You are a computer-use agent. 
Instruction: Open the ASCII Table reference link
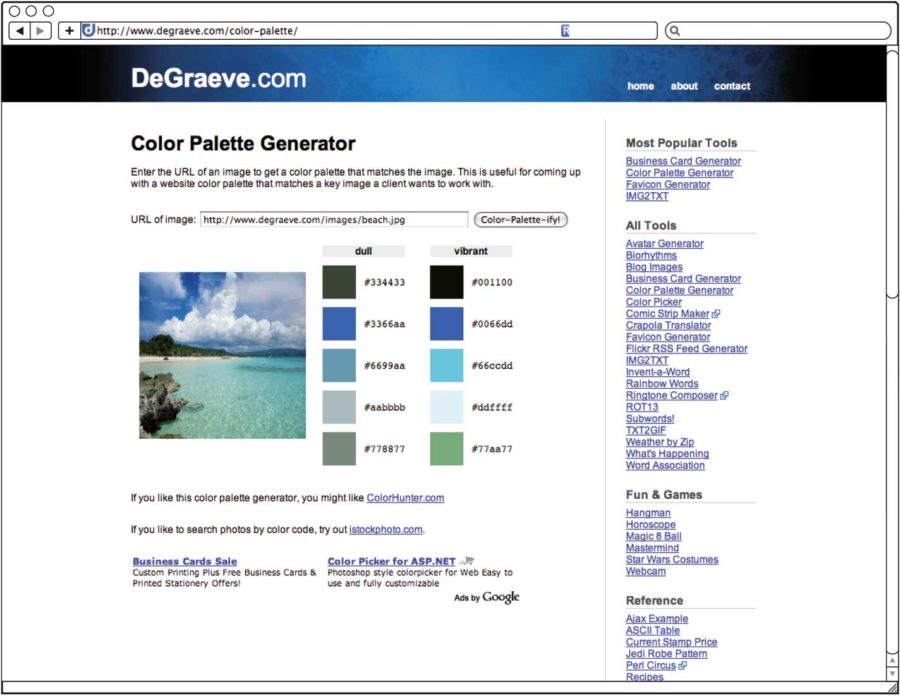(653, 630)
